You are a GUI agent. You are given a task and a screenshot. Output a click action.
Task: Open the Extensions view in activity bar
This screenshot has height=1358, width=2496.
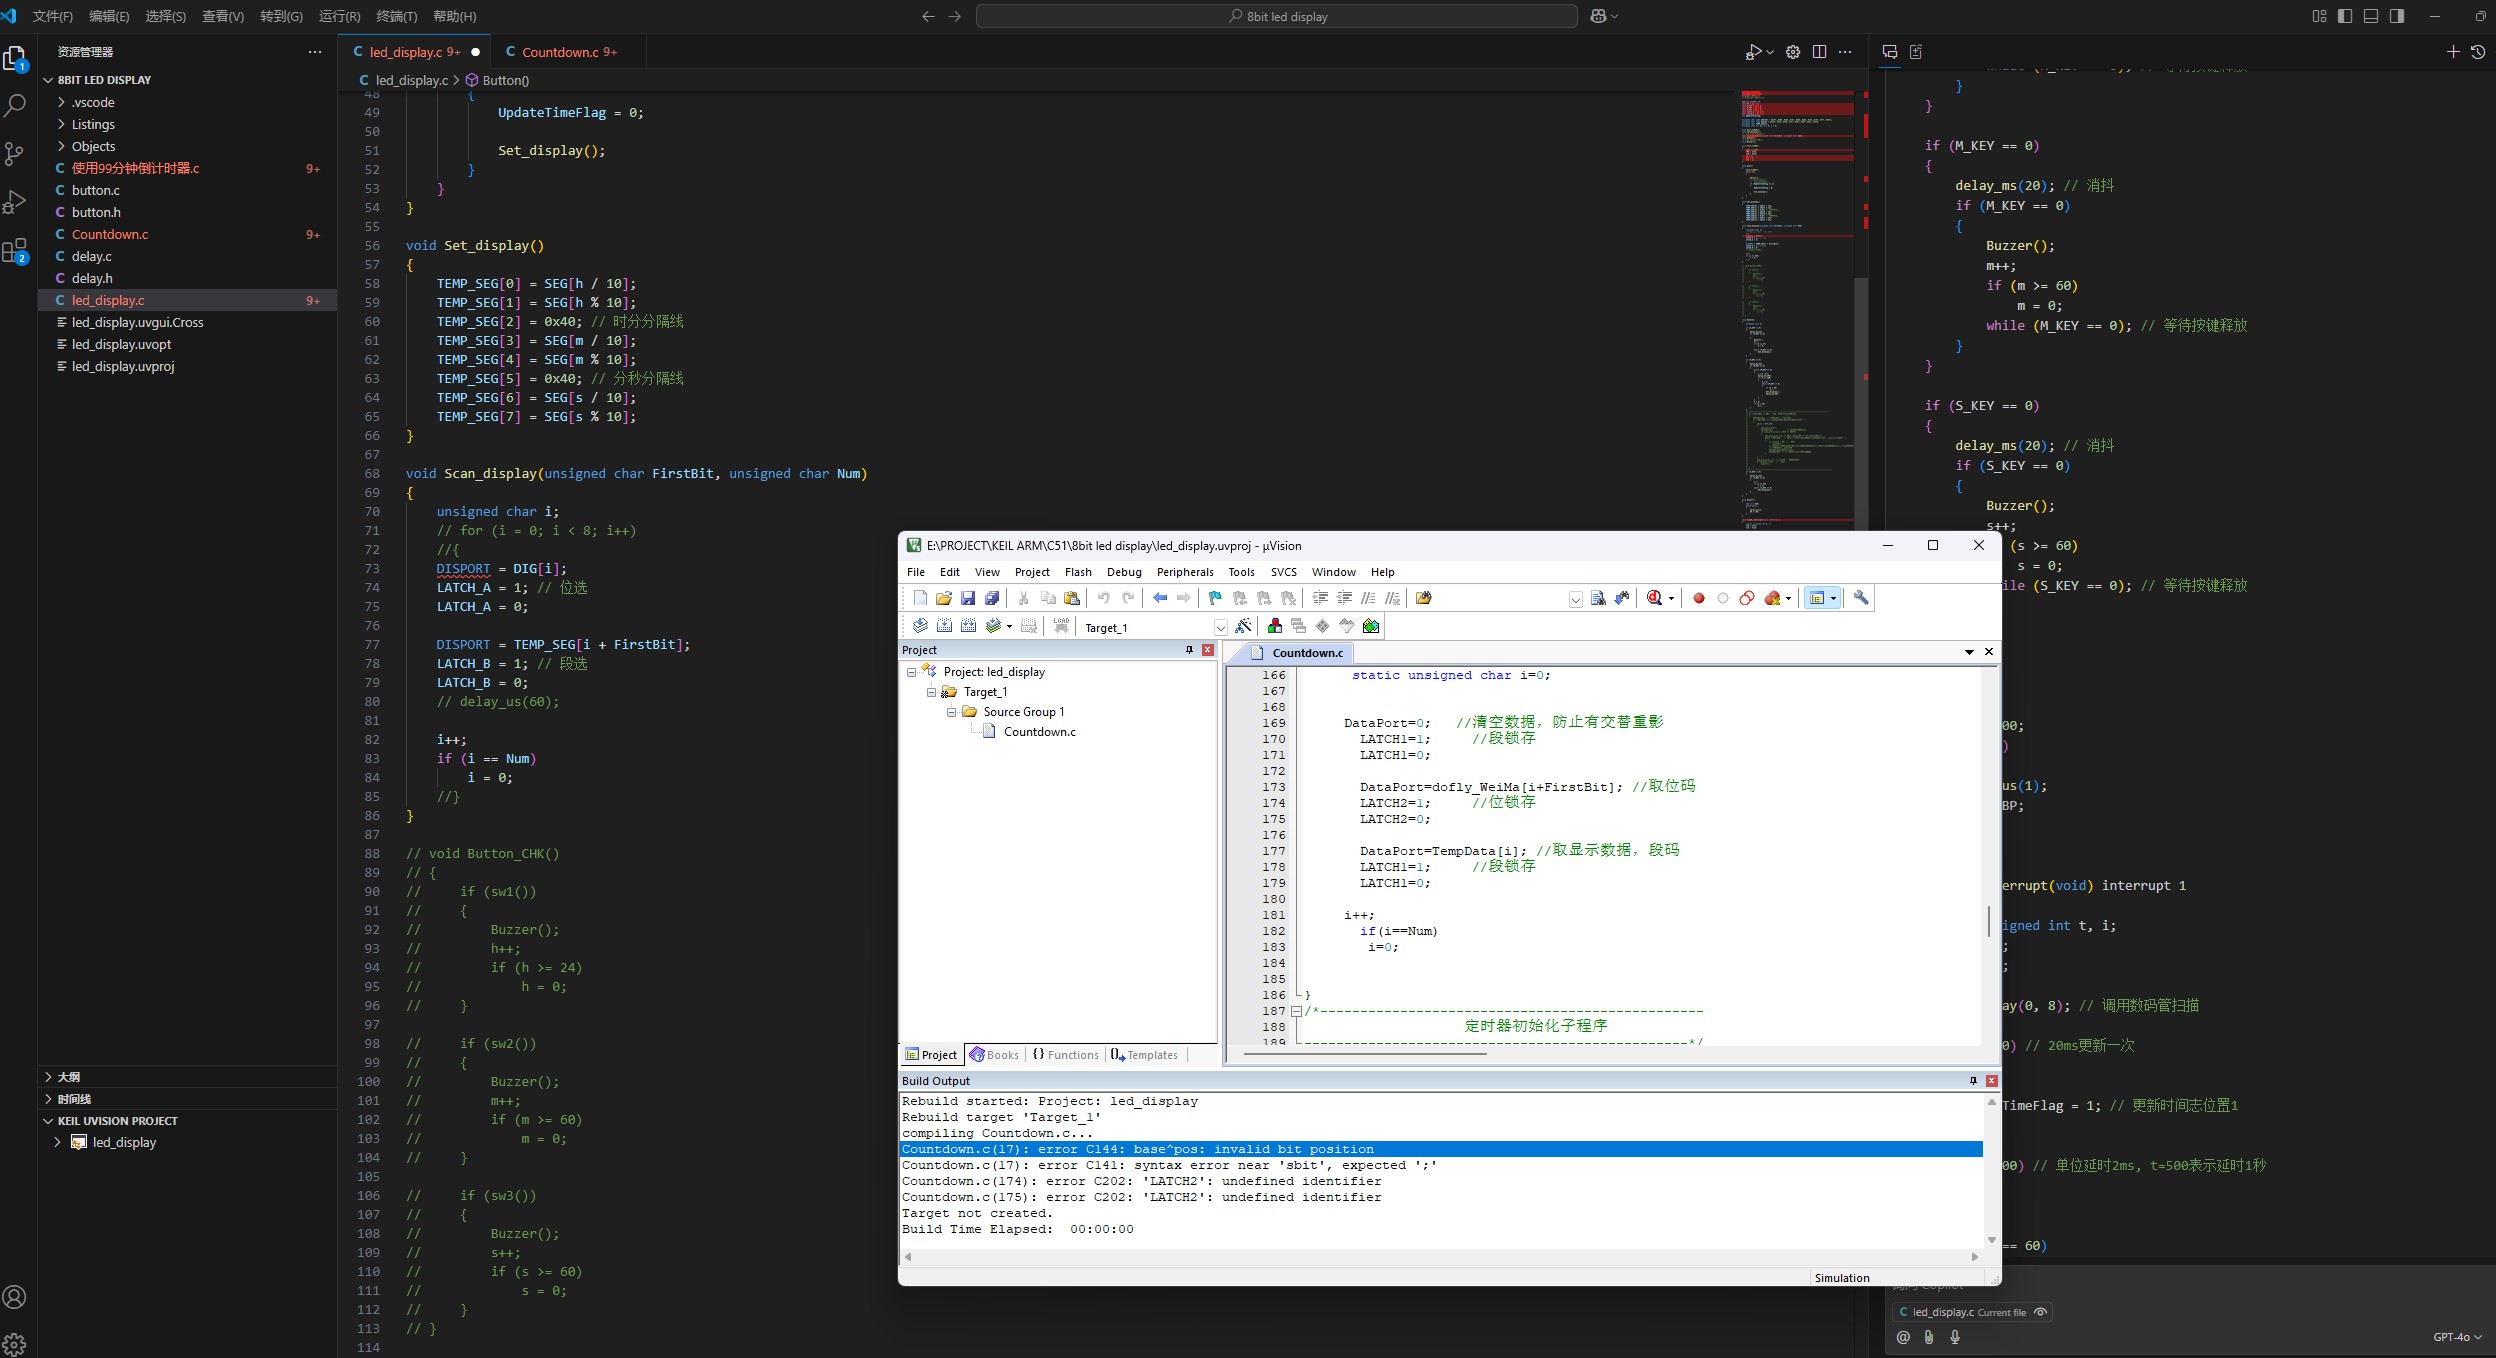pos(15,251)
